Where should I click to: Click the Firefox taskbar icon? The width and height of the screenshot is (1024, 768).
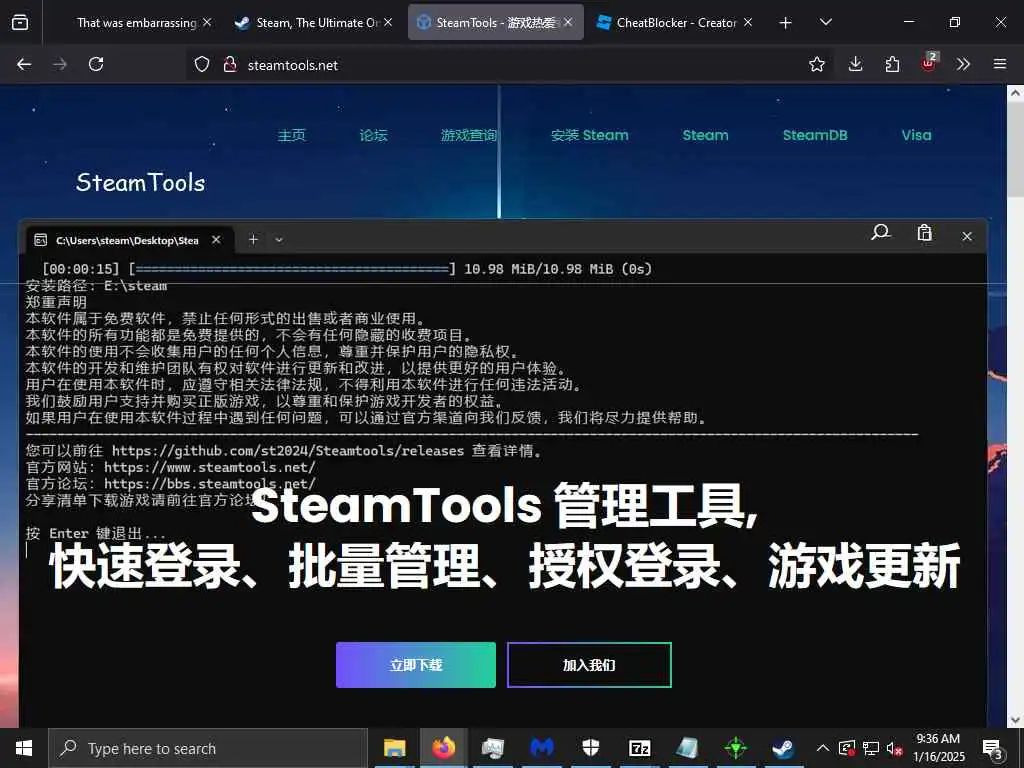coord(443,748)
